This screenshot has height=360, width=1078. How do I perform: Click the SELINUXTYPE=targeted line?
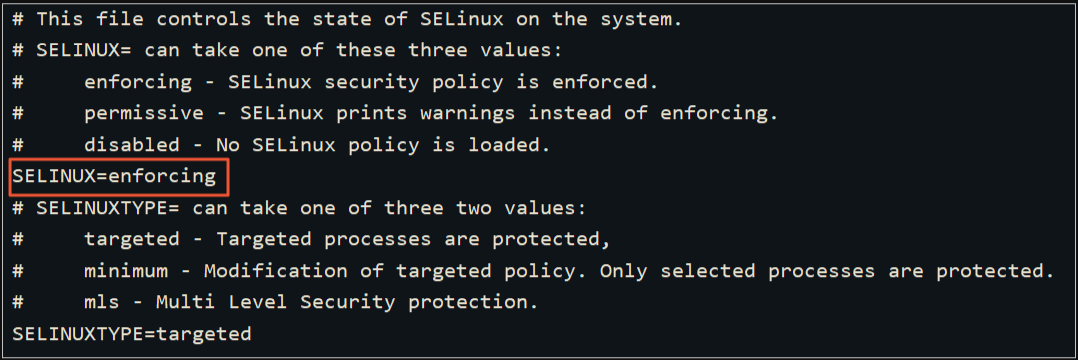tap(132, 335)
